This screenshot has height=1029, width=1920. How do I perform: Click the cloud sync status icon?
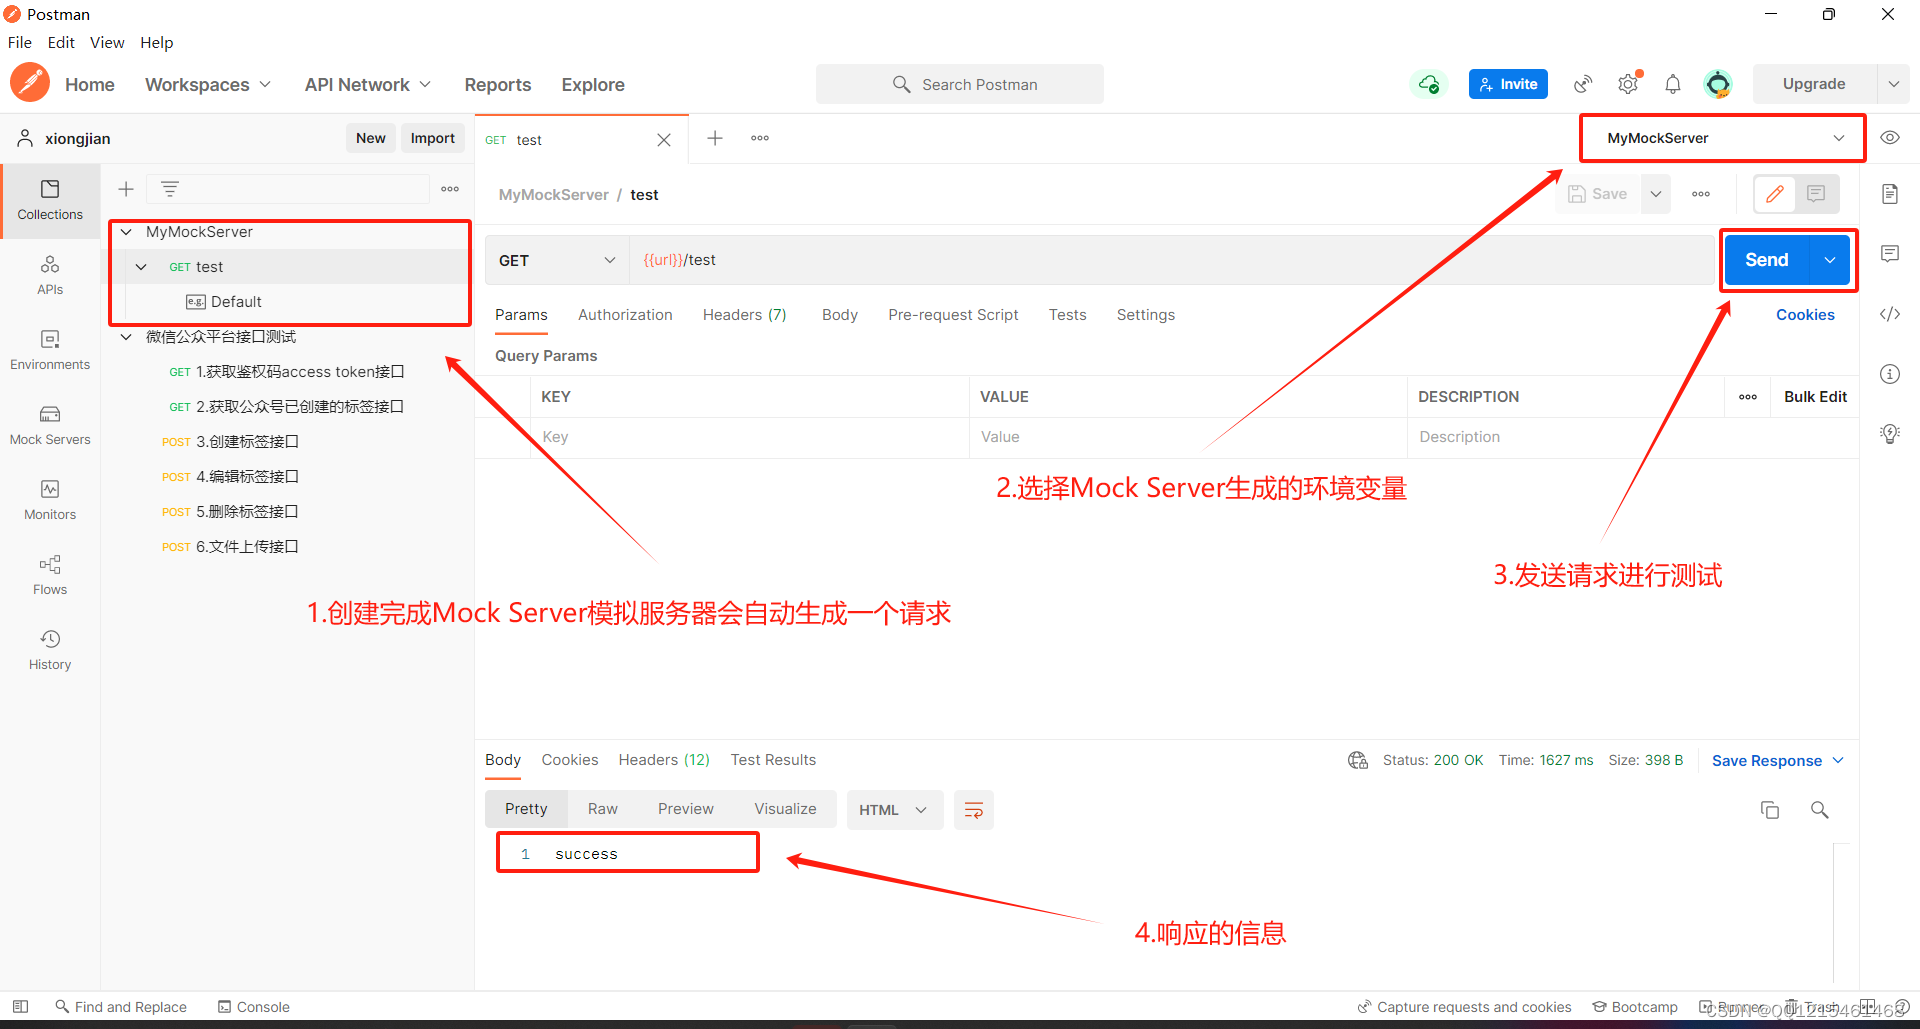(x=1429, y=84)
